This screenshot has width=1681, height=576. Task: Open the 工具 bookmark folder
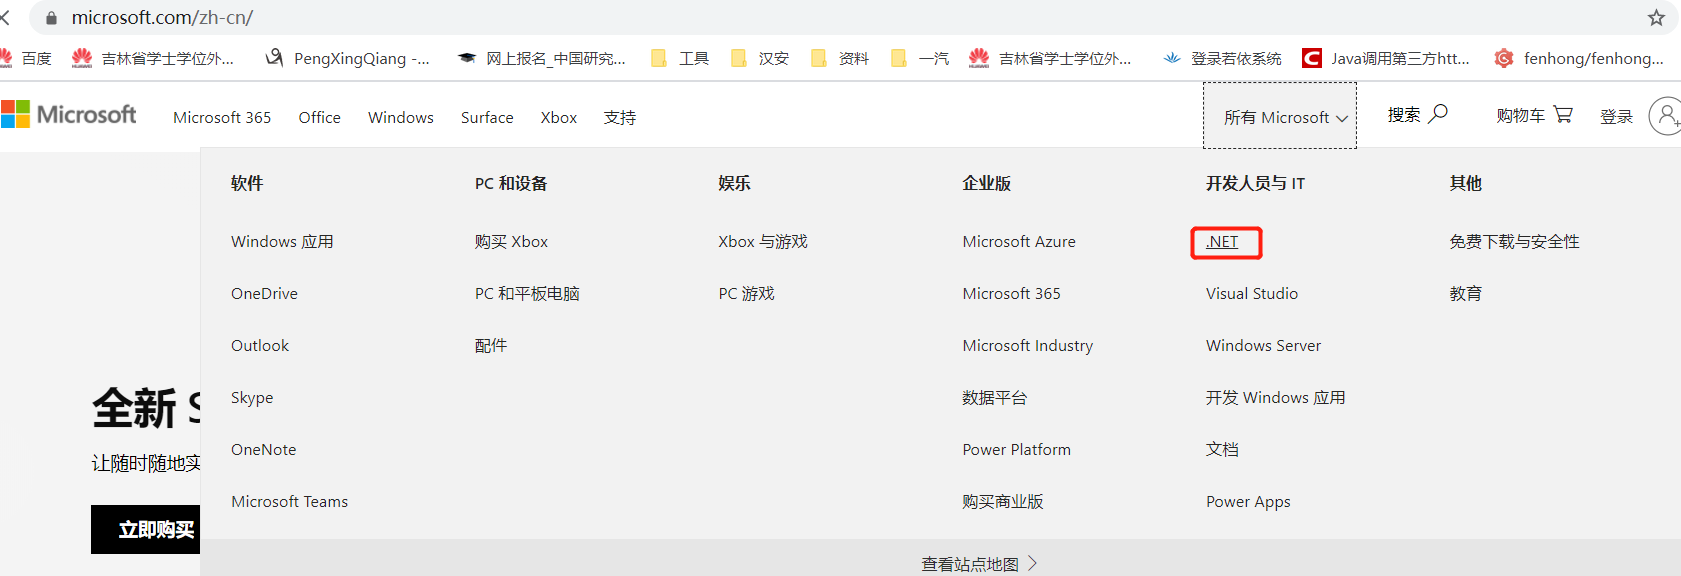point(680,59)
